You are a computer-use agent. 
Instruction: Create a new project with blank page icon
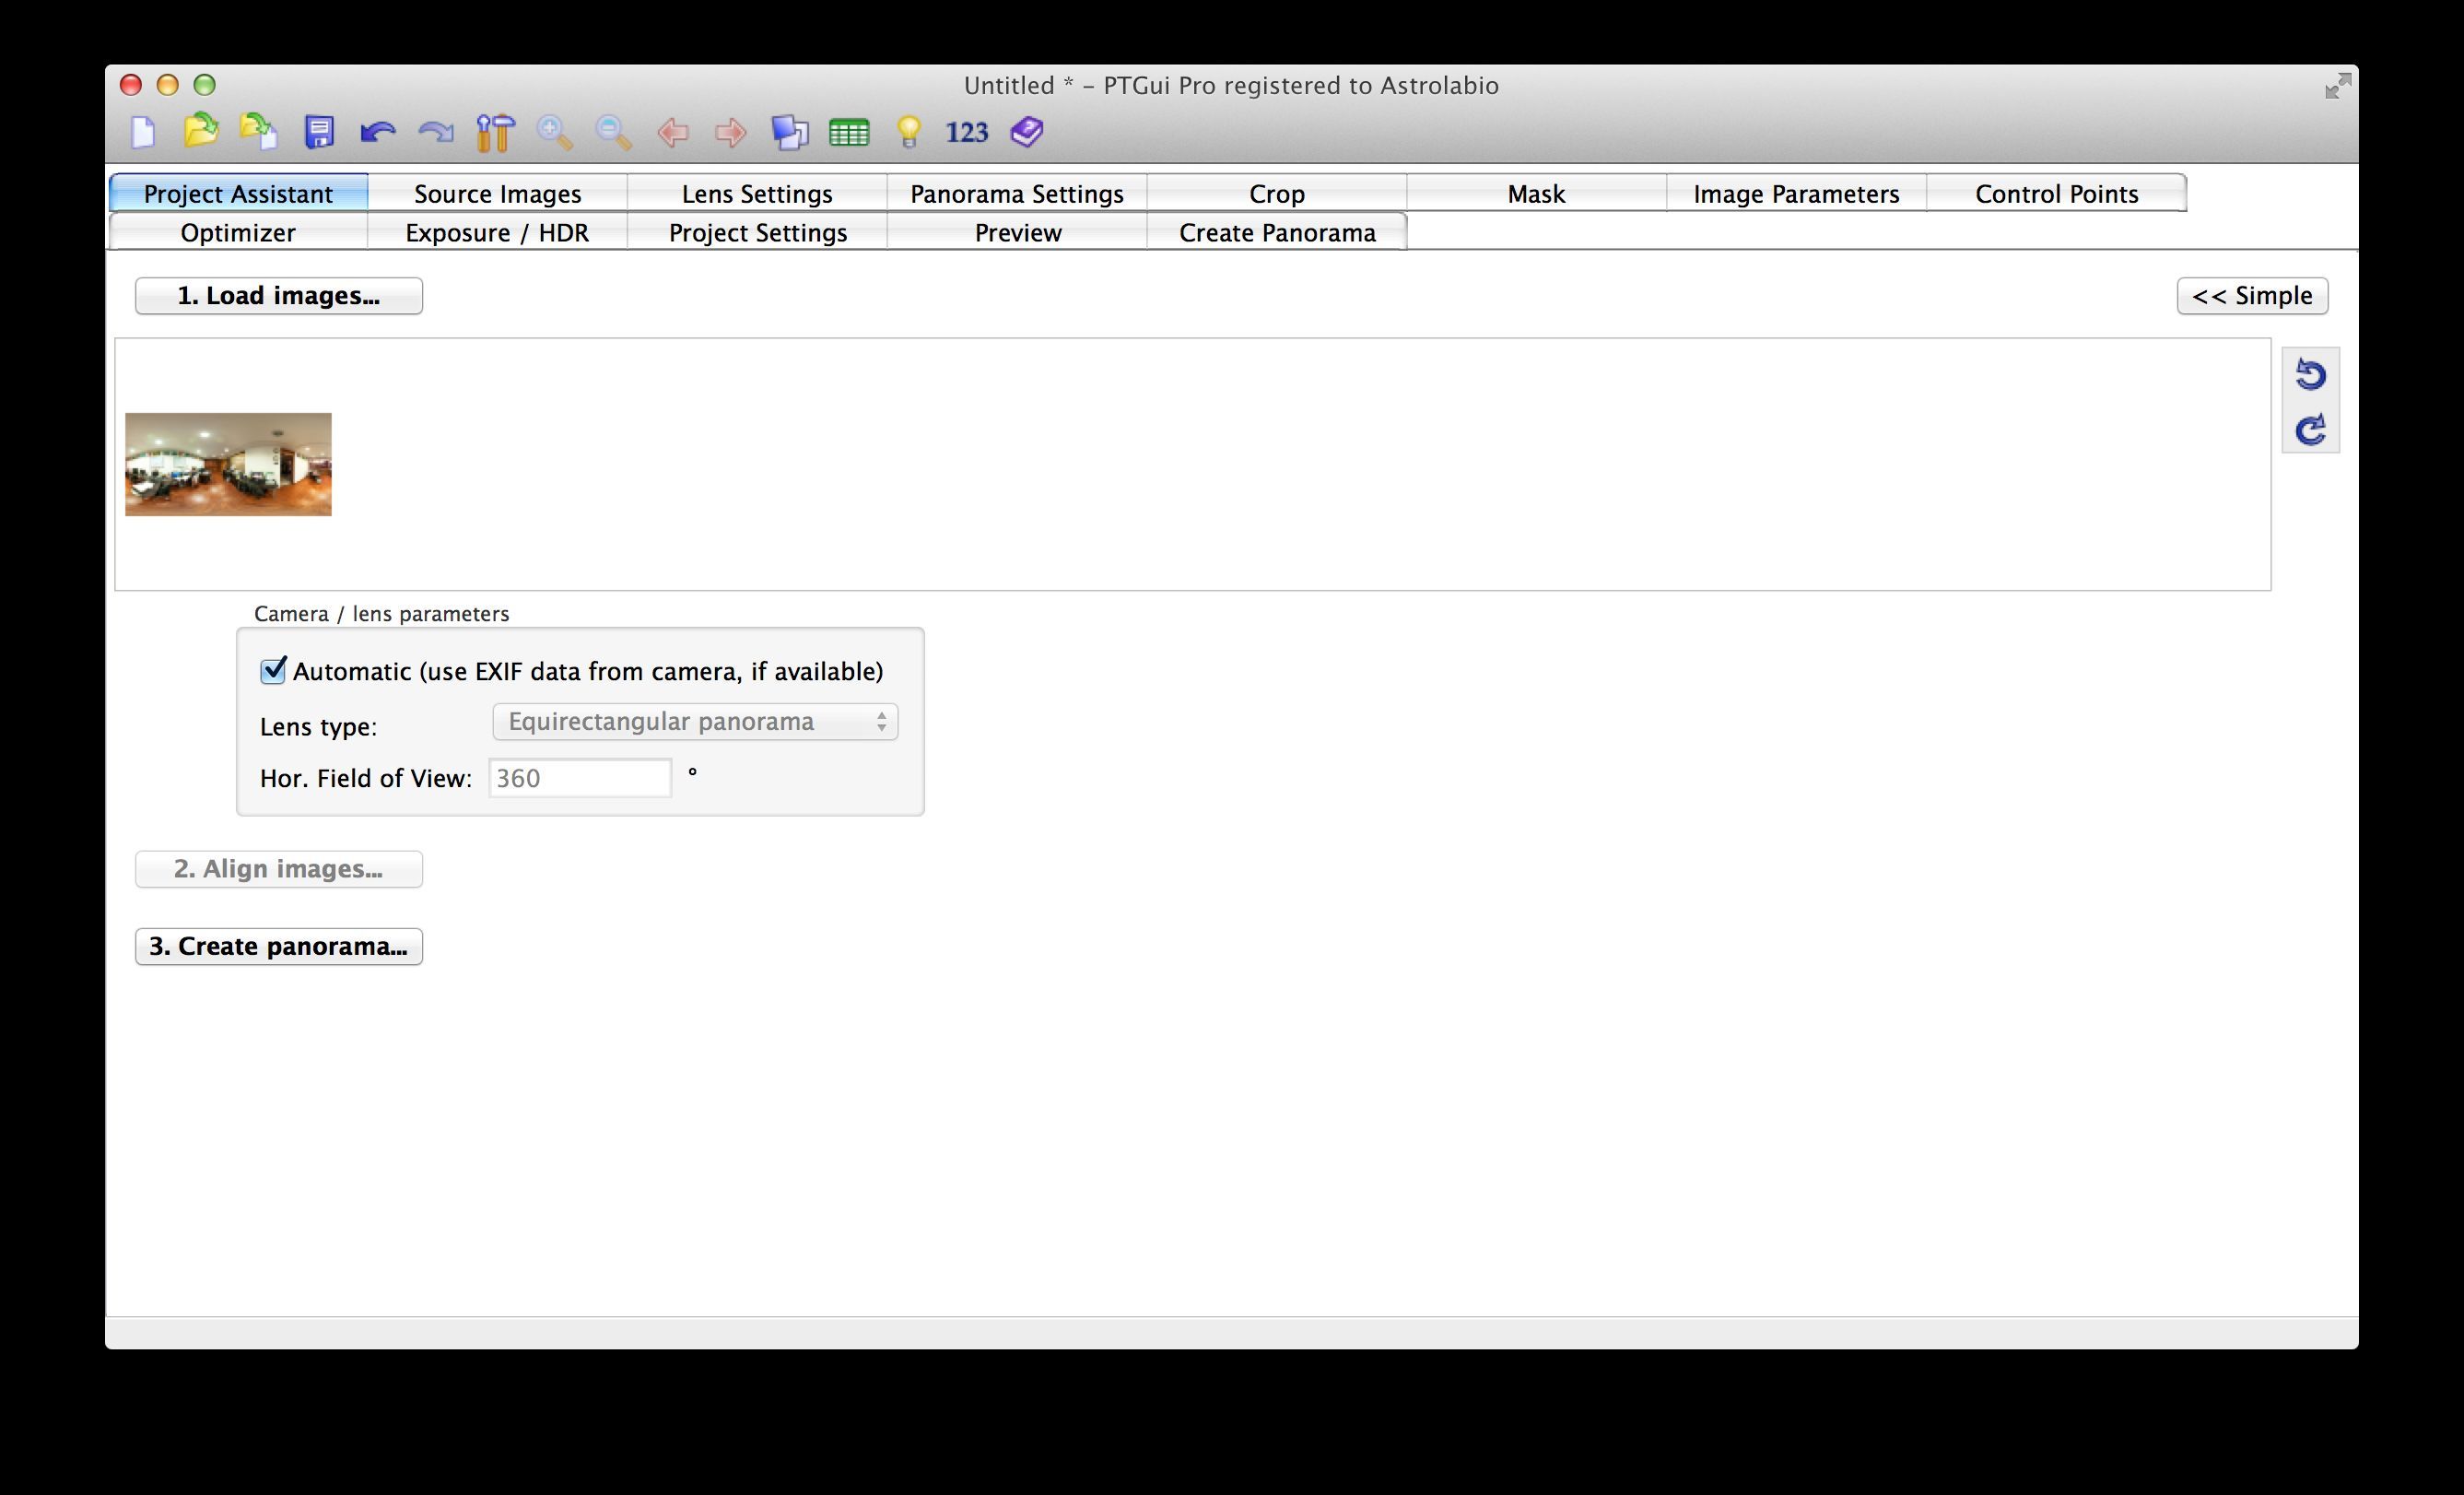click(144, 132)
